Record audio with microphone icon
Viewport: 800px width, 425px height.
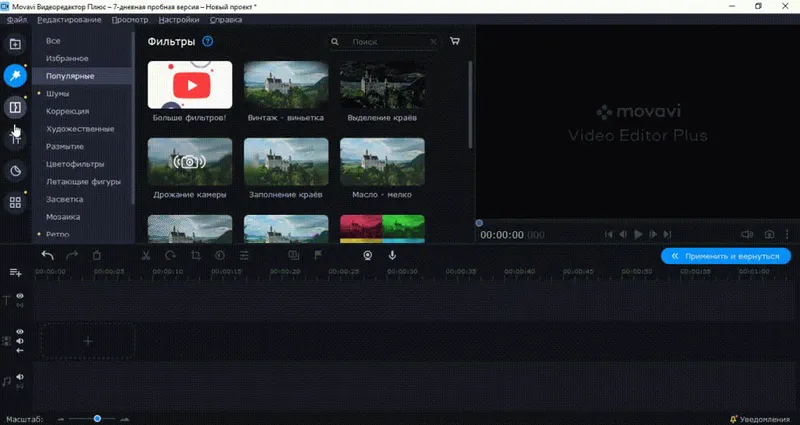click(x=392, y=256)
